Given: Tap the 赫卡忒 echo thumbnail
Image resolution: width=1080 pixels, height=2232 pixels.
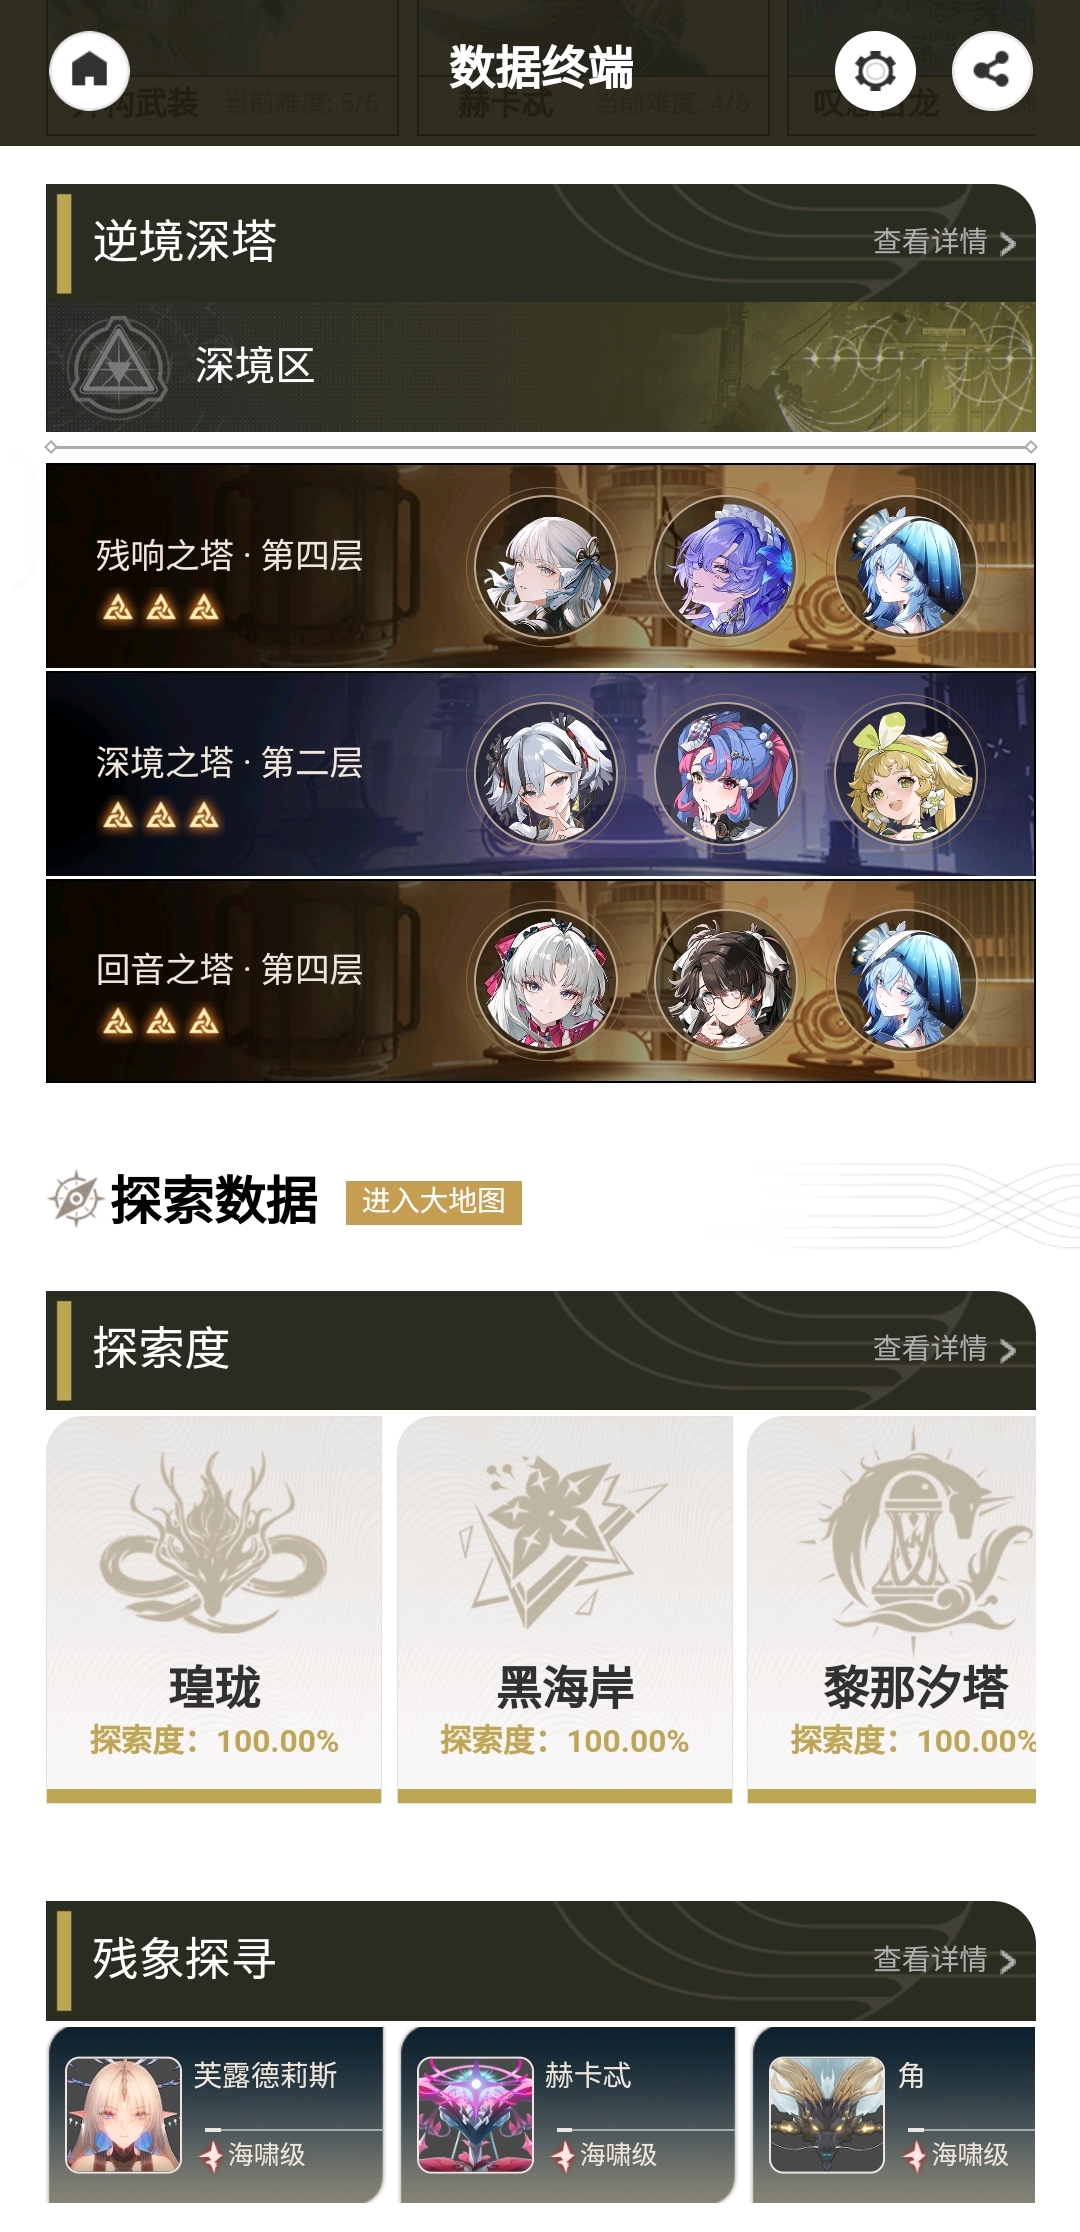Looking at the screenshot, I should (475, 2114).
